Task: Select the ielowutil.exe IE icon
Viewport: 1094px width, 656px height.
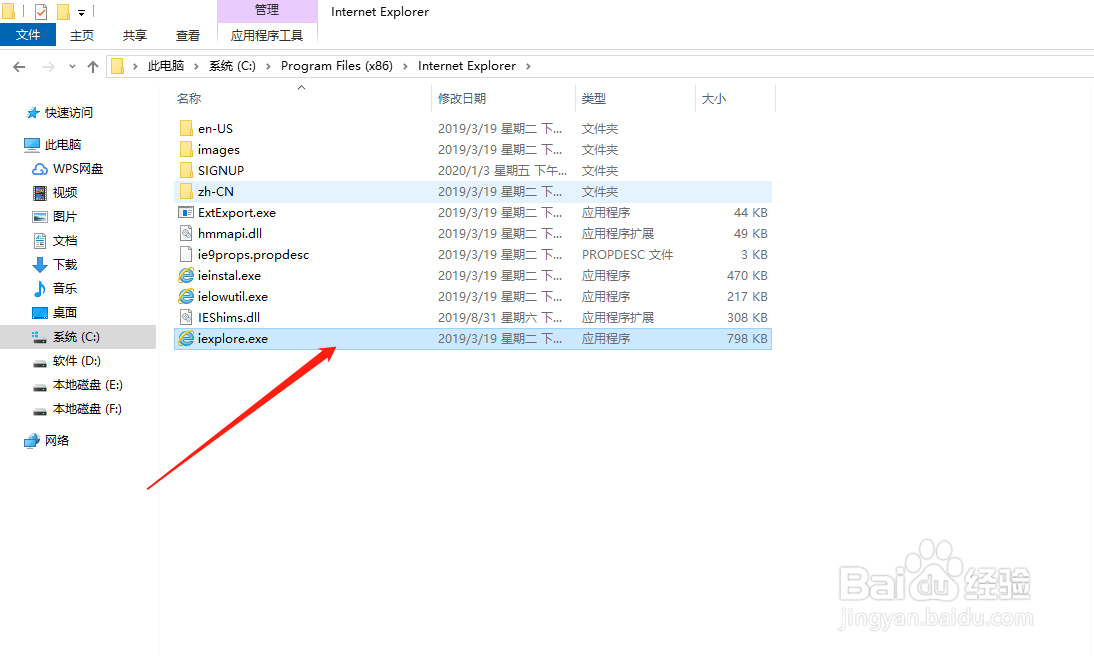Action: coord(186,296)
